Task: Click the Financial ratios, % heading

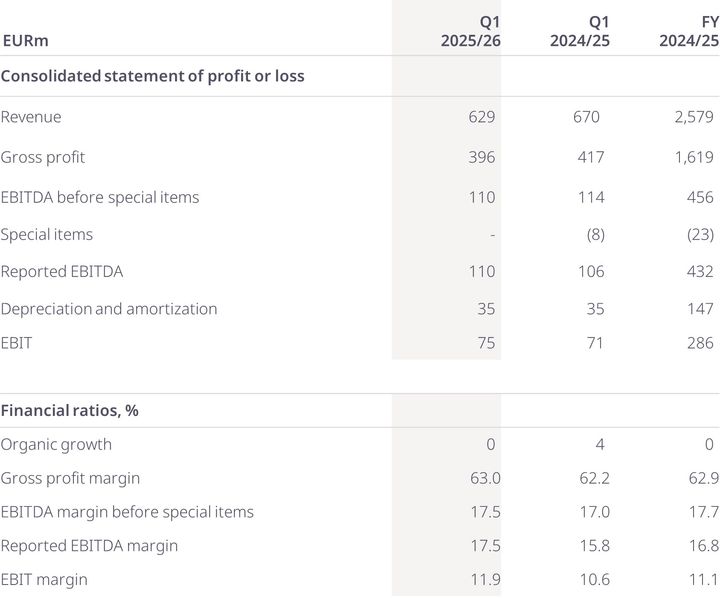Action: tap(69, 411)
